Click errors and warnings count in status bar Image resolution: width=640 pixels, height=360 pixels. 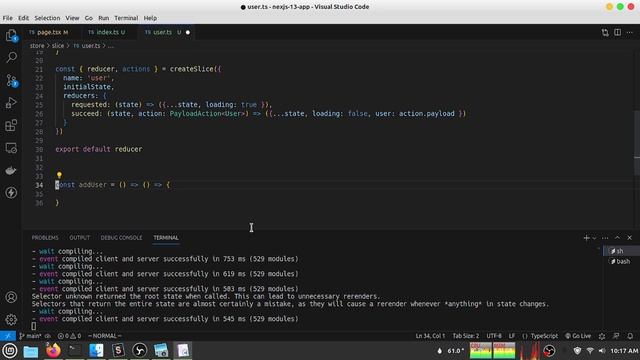pos(69,336)
